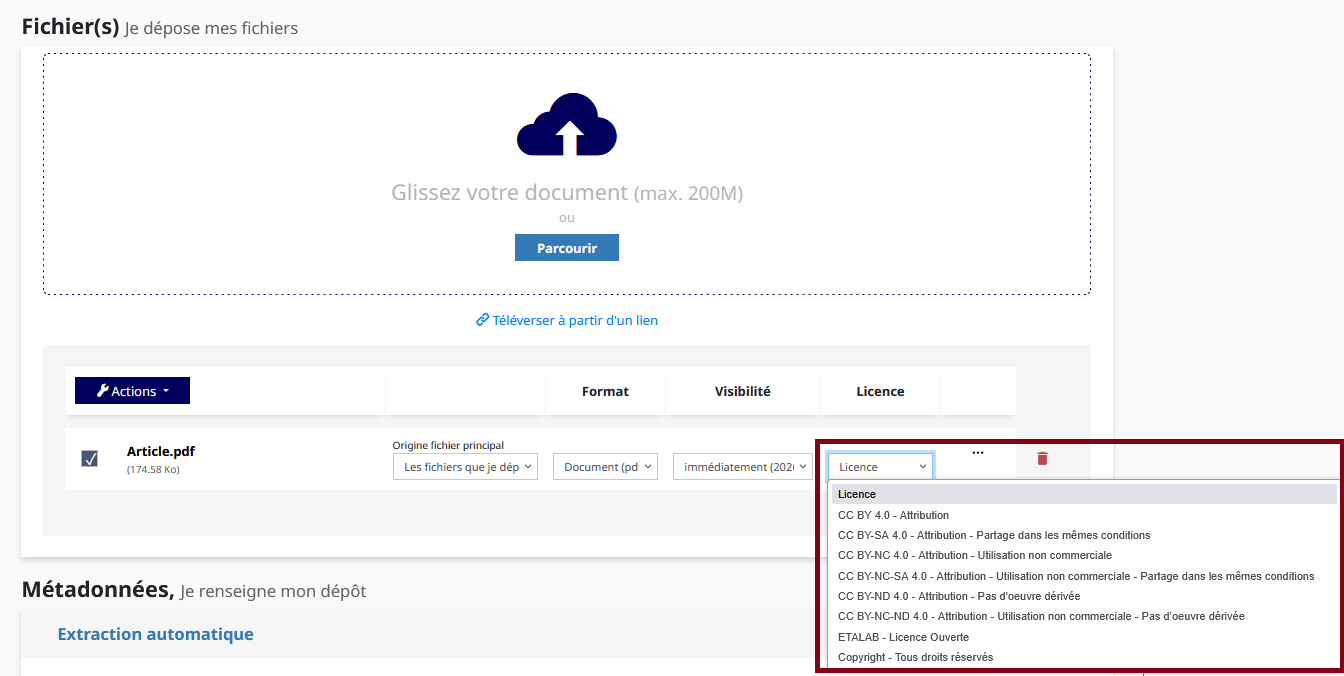Viewport: 1344px width, 676px height.
Task: Choose CC BY 4.0 - Attribution licence
Action: [x=893, y=515]
